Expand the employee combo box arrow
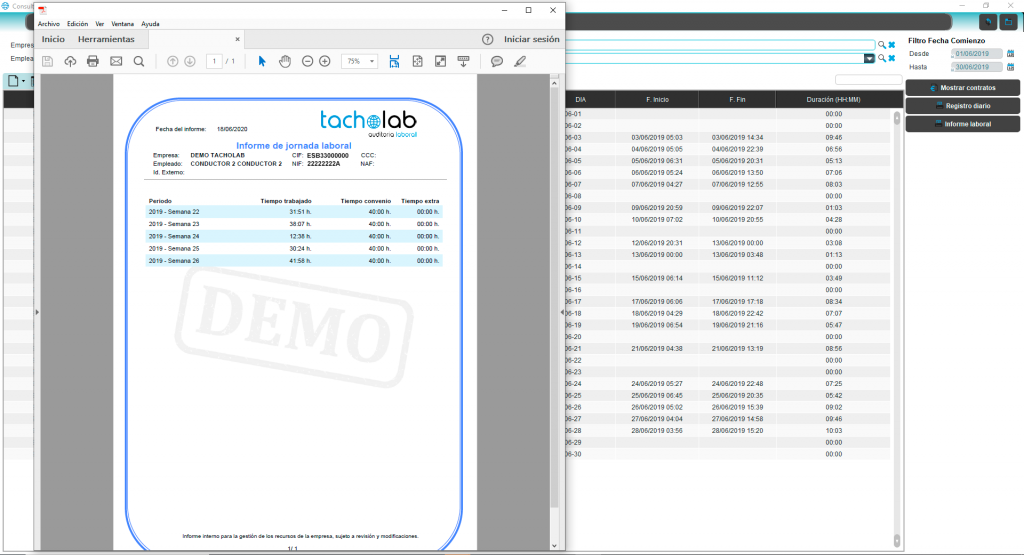Screen dimensions: 1024x555 (869, 58)
